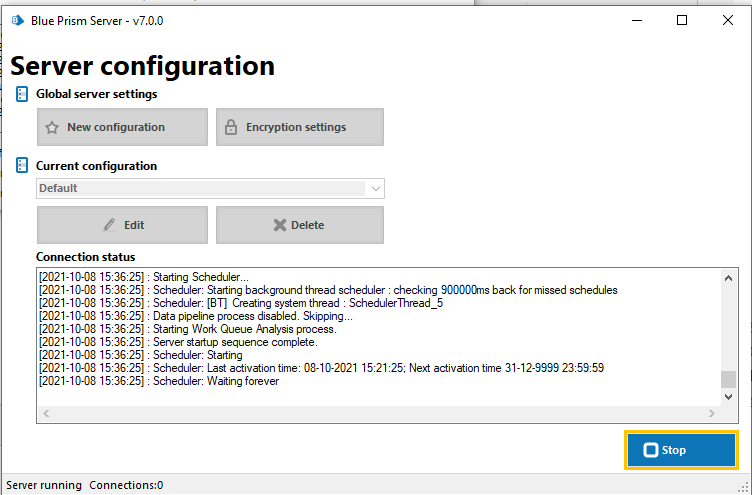Create a New configuration

pyautogui.click(x=122, y=127)
